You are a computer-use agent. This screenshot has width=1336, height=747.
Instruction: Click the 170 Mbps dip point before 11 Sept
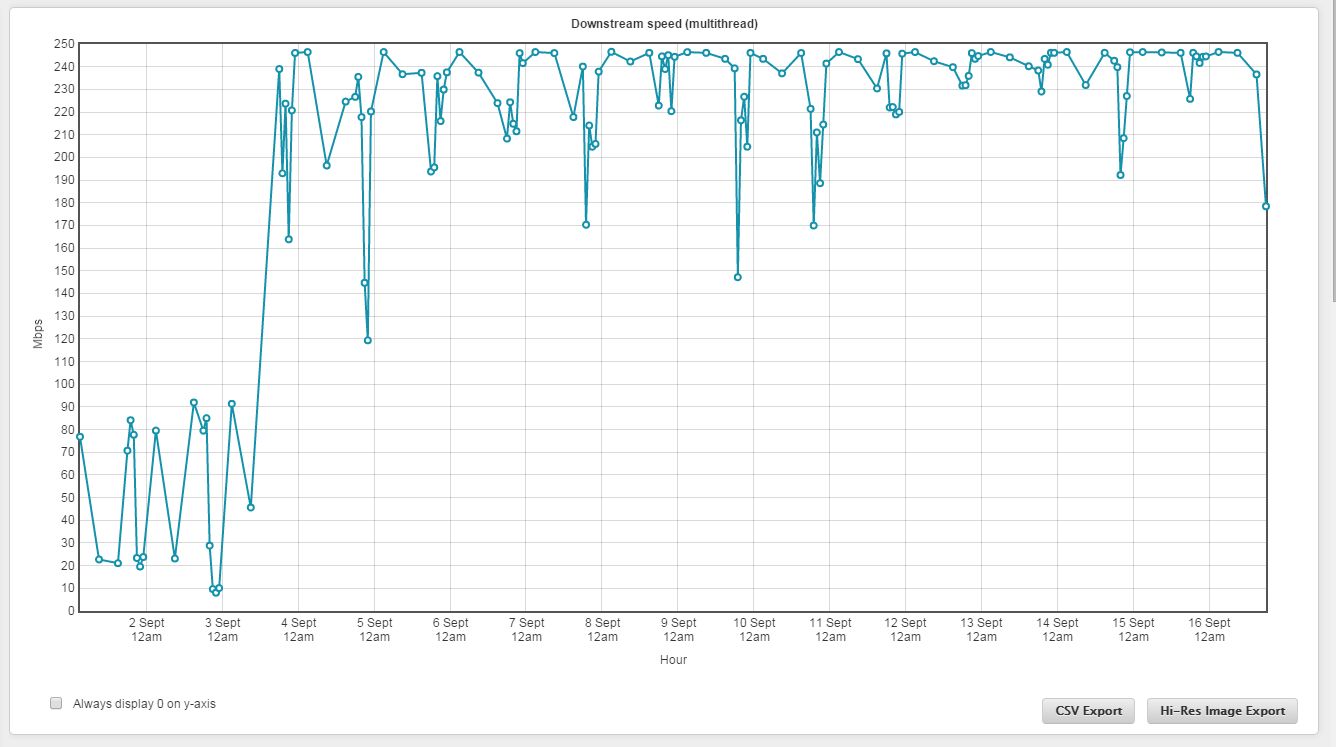813,225
